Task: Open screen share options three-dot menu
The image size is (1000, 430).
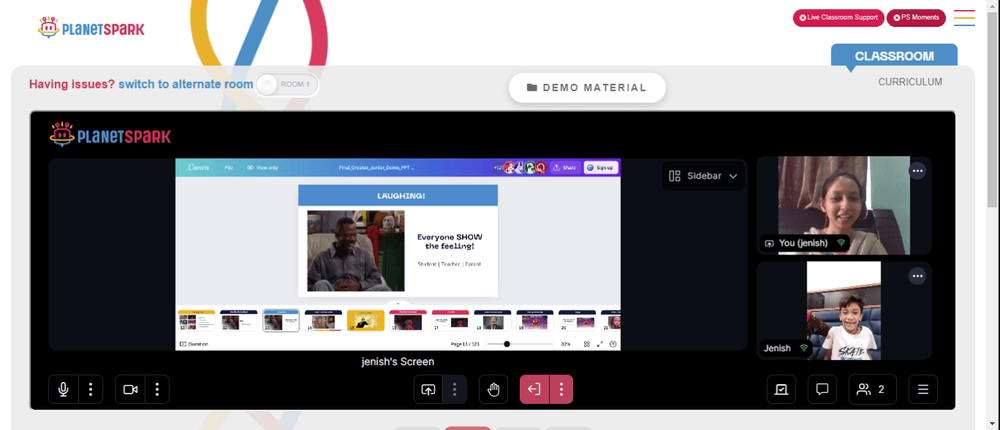Action: [x=455, y=389]
